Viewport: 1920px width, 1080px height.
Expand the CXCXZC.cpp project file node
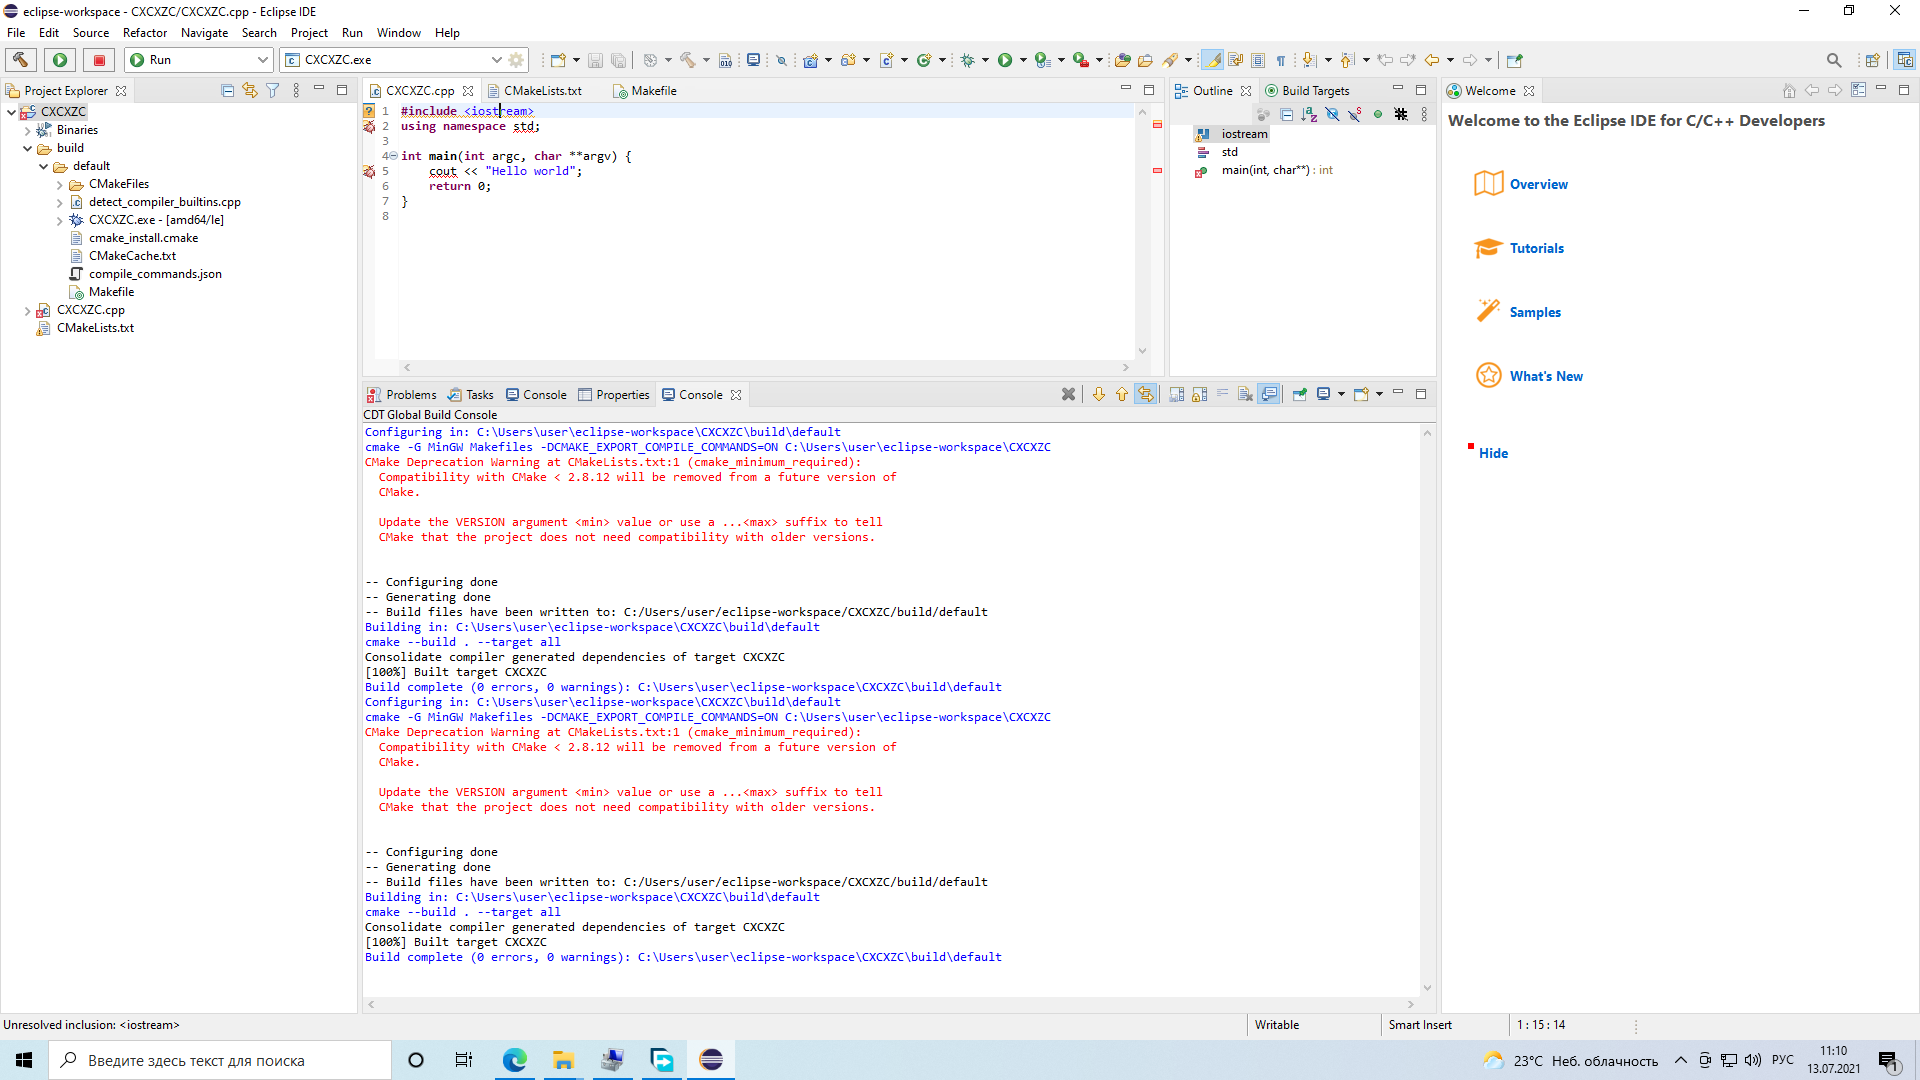pos(27,310)
